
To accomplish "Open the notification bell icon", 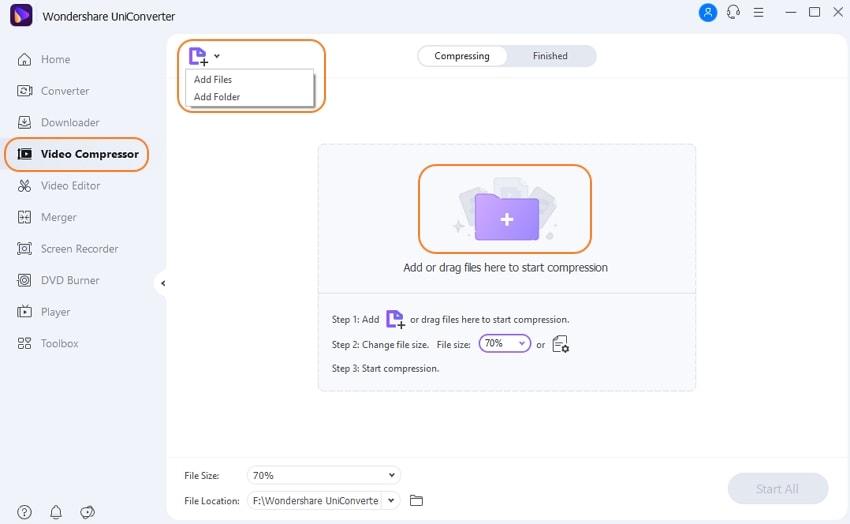I will 56,512.
